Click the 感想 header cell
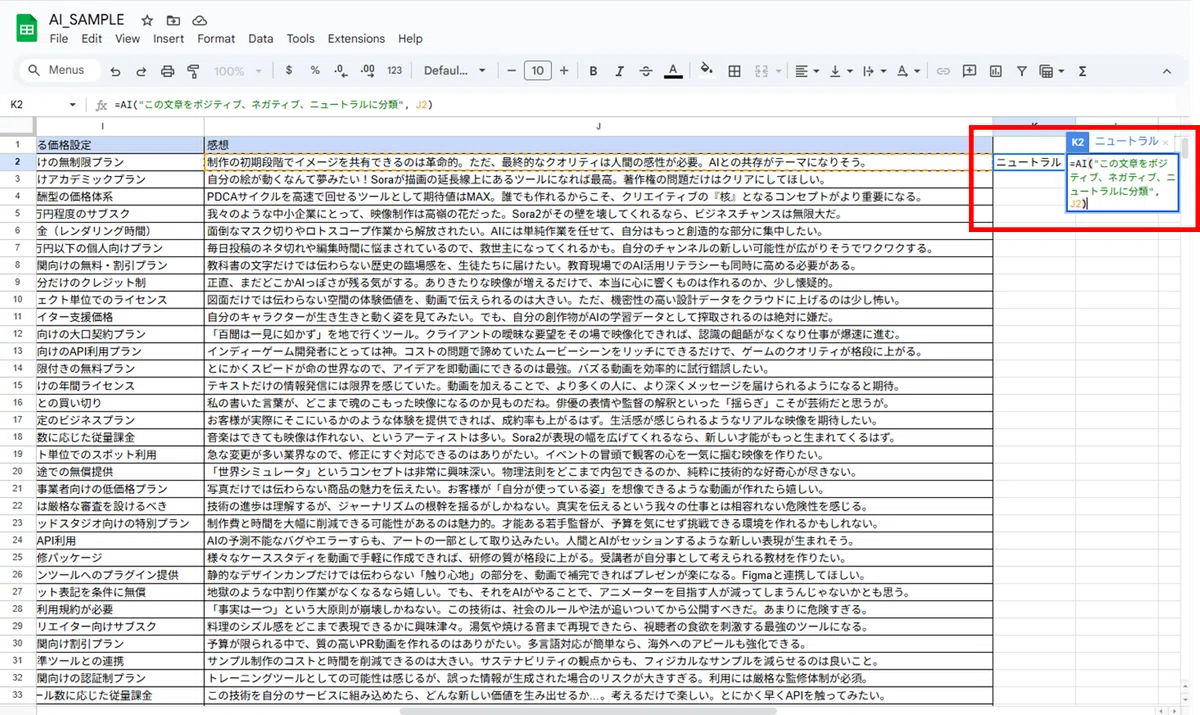 tap(598, 145)
